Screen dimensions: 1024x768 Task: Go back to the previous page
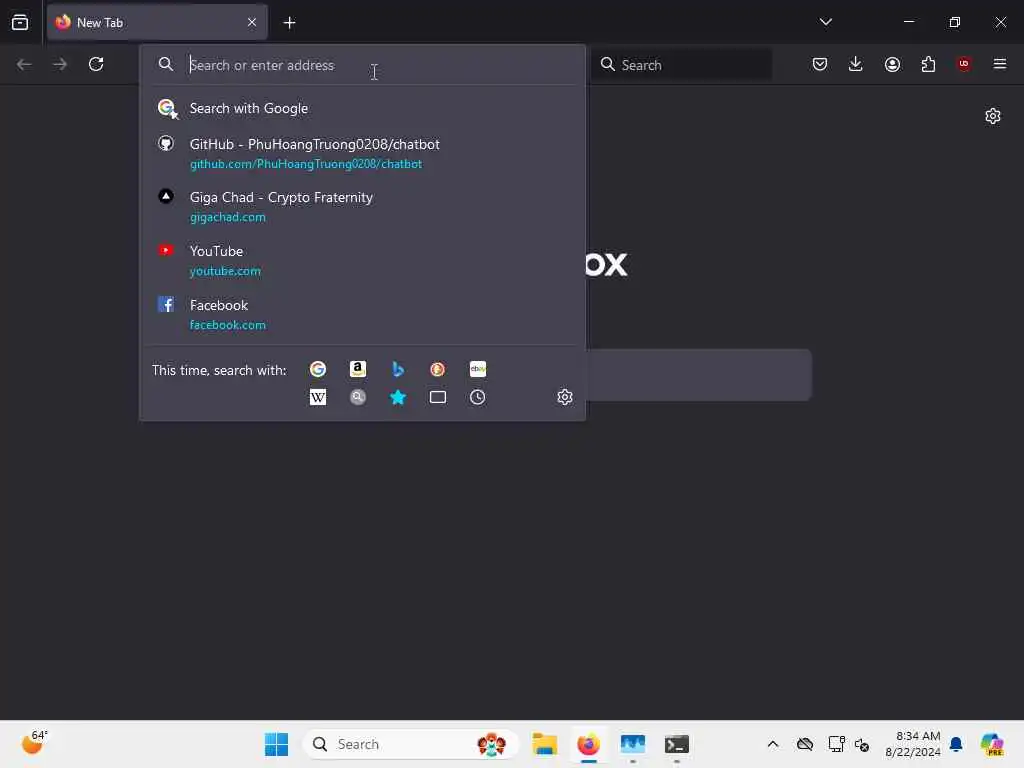pyautogui.click(x=24, y=64)
